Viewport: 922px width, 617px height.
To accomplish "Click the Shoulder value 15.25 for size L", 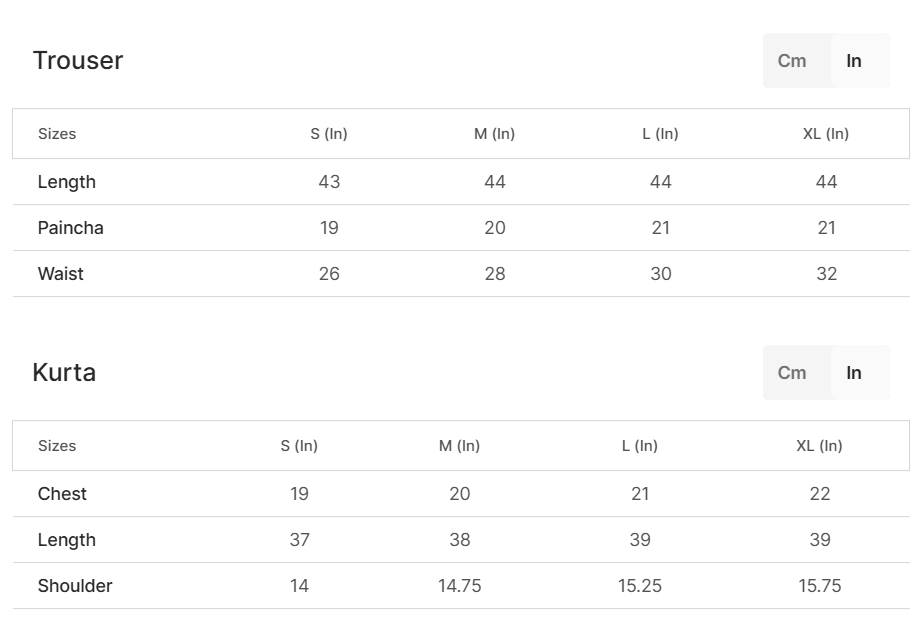I will point(640,586).
